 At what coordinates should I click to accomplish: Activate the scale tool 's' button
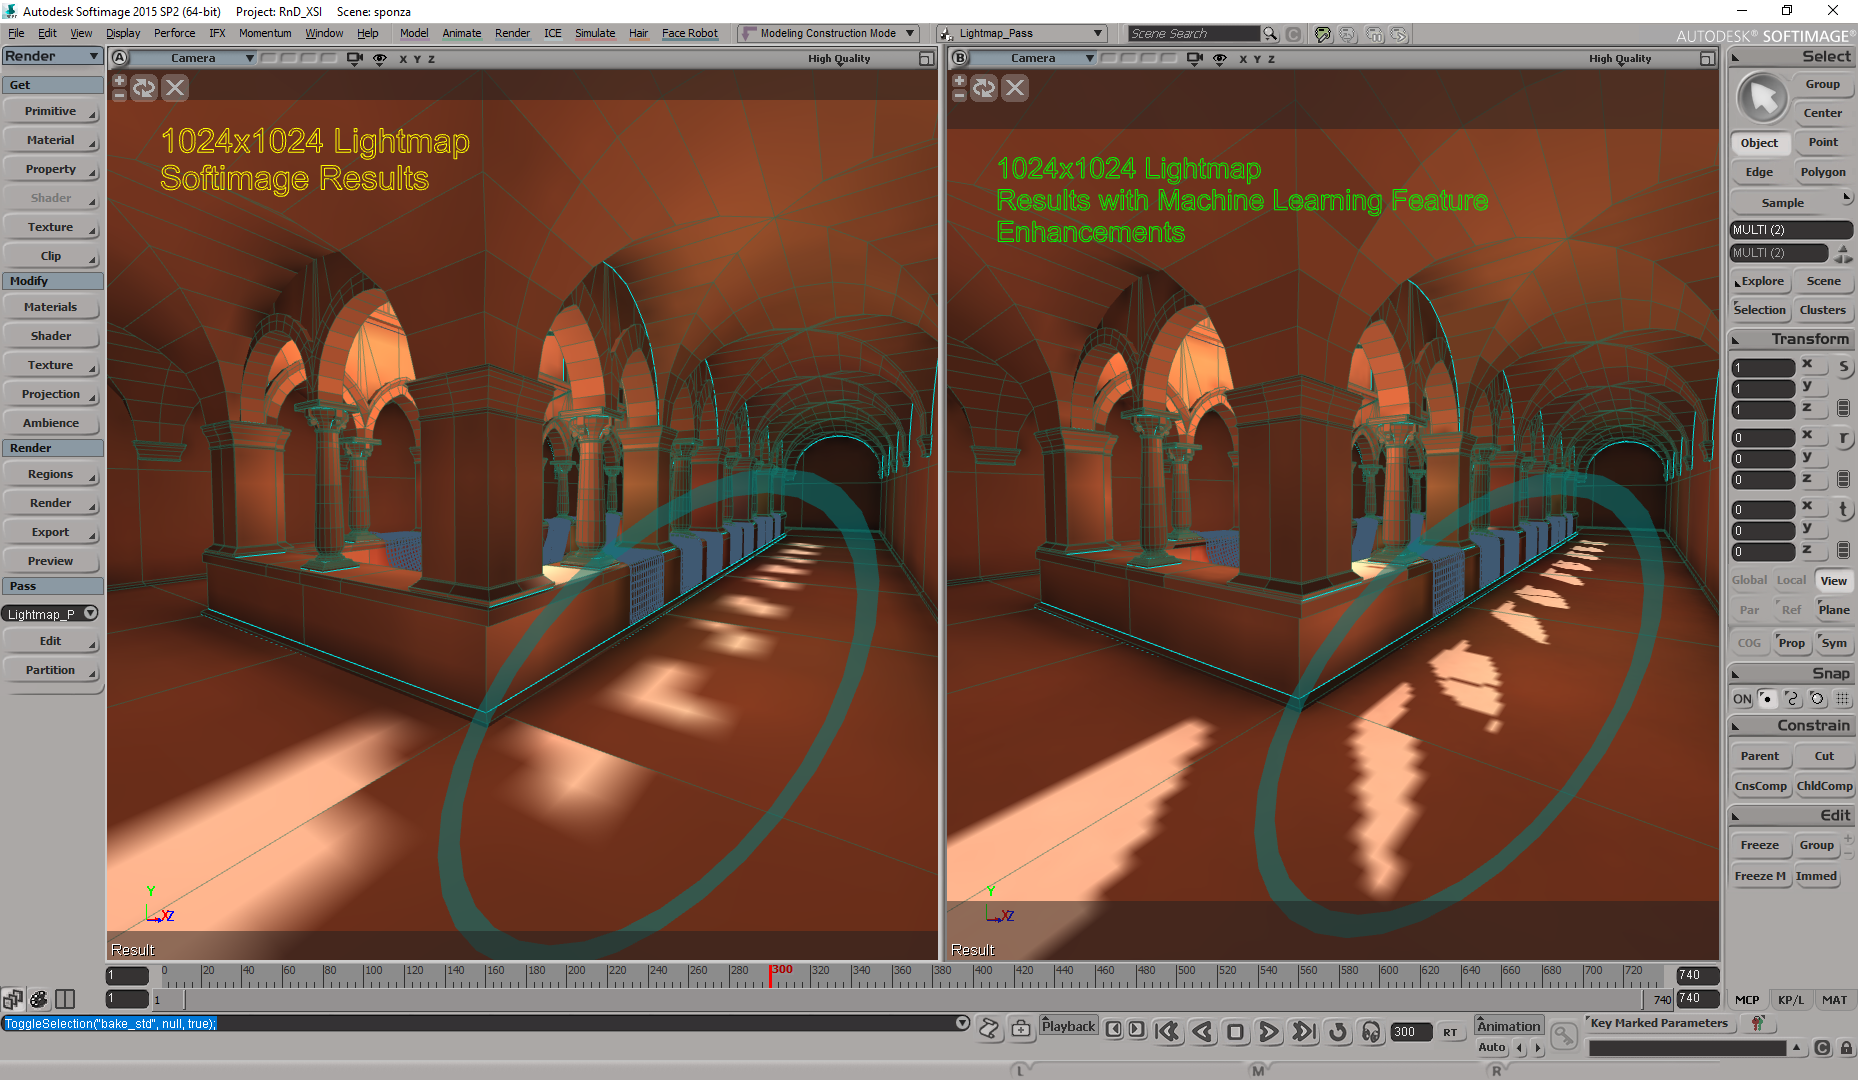point(1843,366)
